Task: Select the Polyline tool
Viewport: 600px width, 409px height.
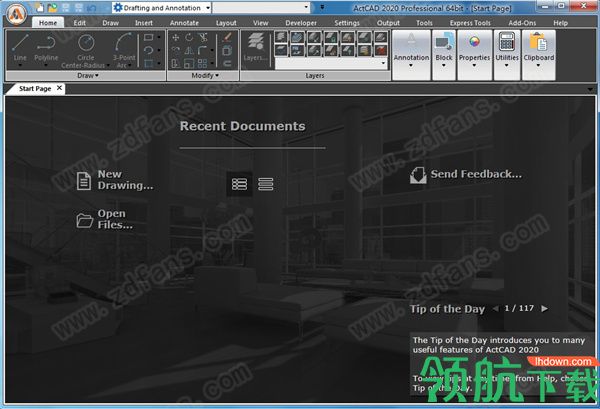Action: coord(46,48)
